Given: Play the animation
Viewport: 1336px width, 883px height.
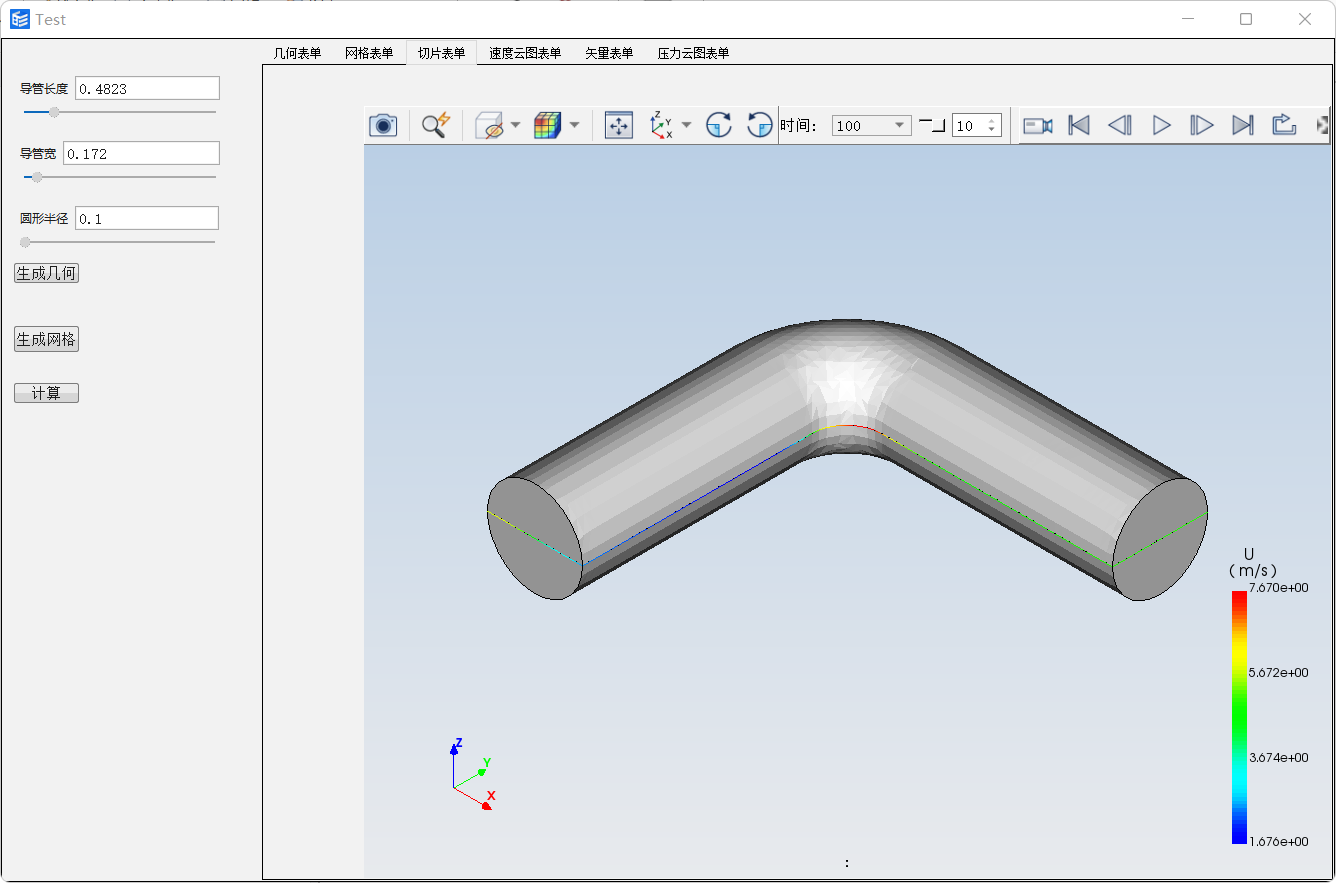Looking at the screenshot, I should pyautogui.click(x=1161, y=125).
